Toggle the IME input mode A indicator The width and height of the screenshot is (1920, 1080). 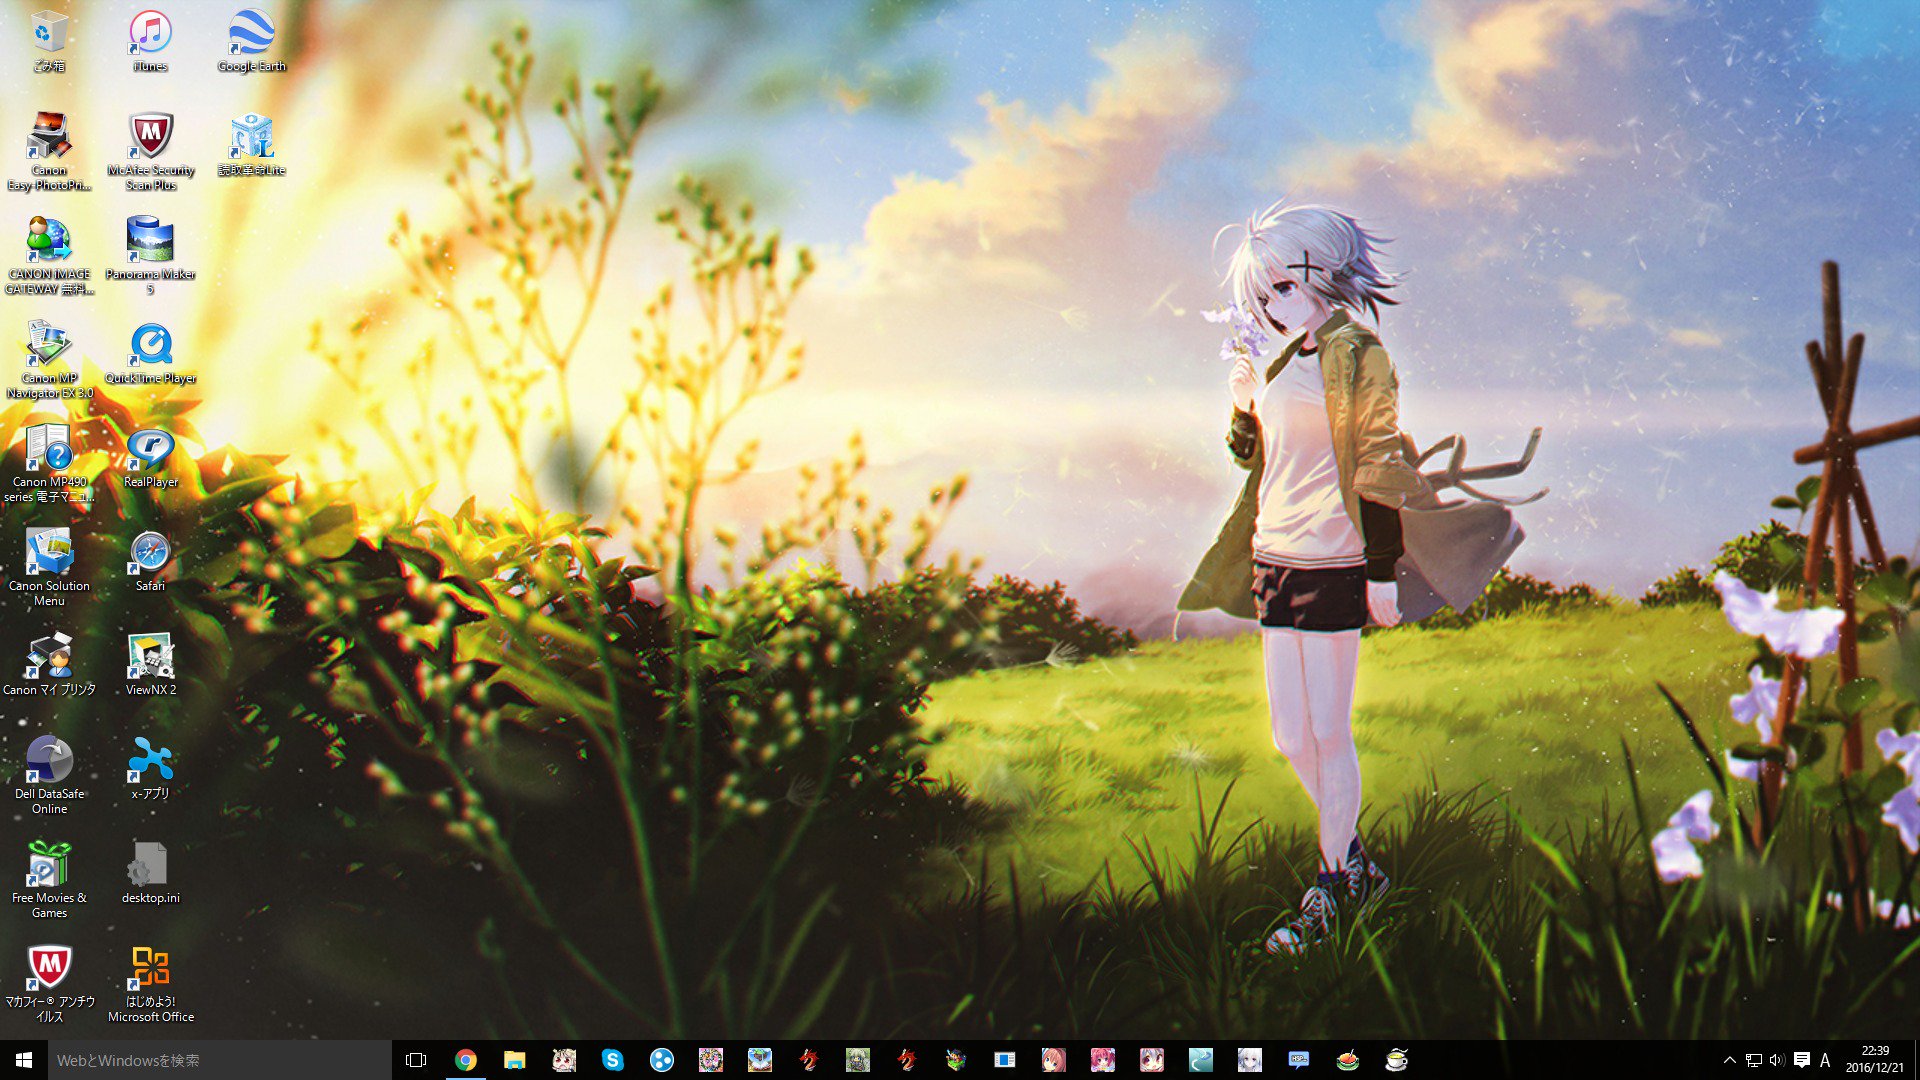pos(1825,1060)
